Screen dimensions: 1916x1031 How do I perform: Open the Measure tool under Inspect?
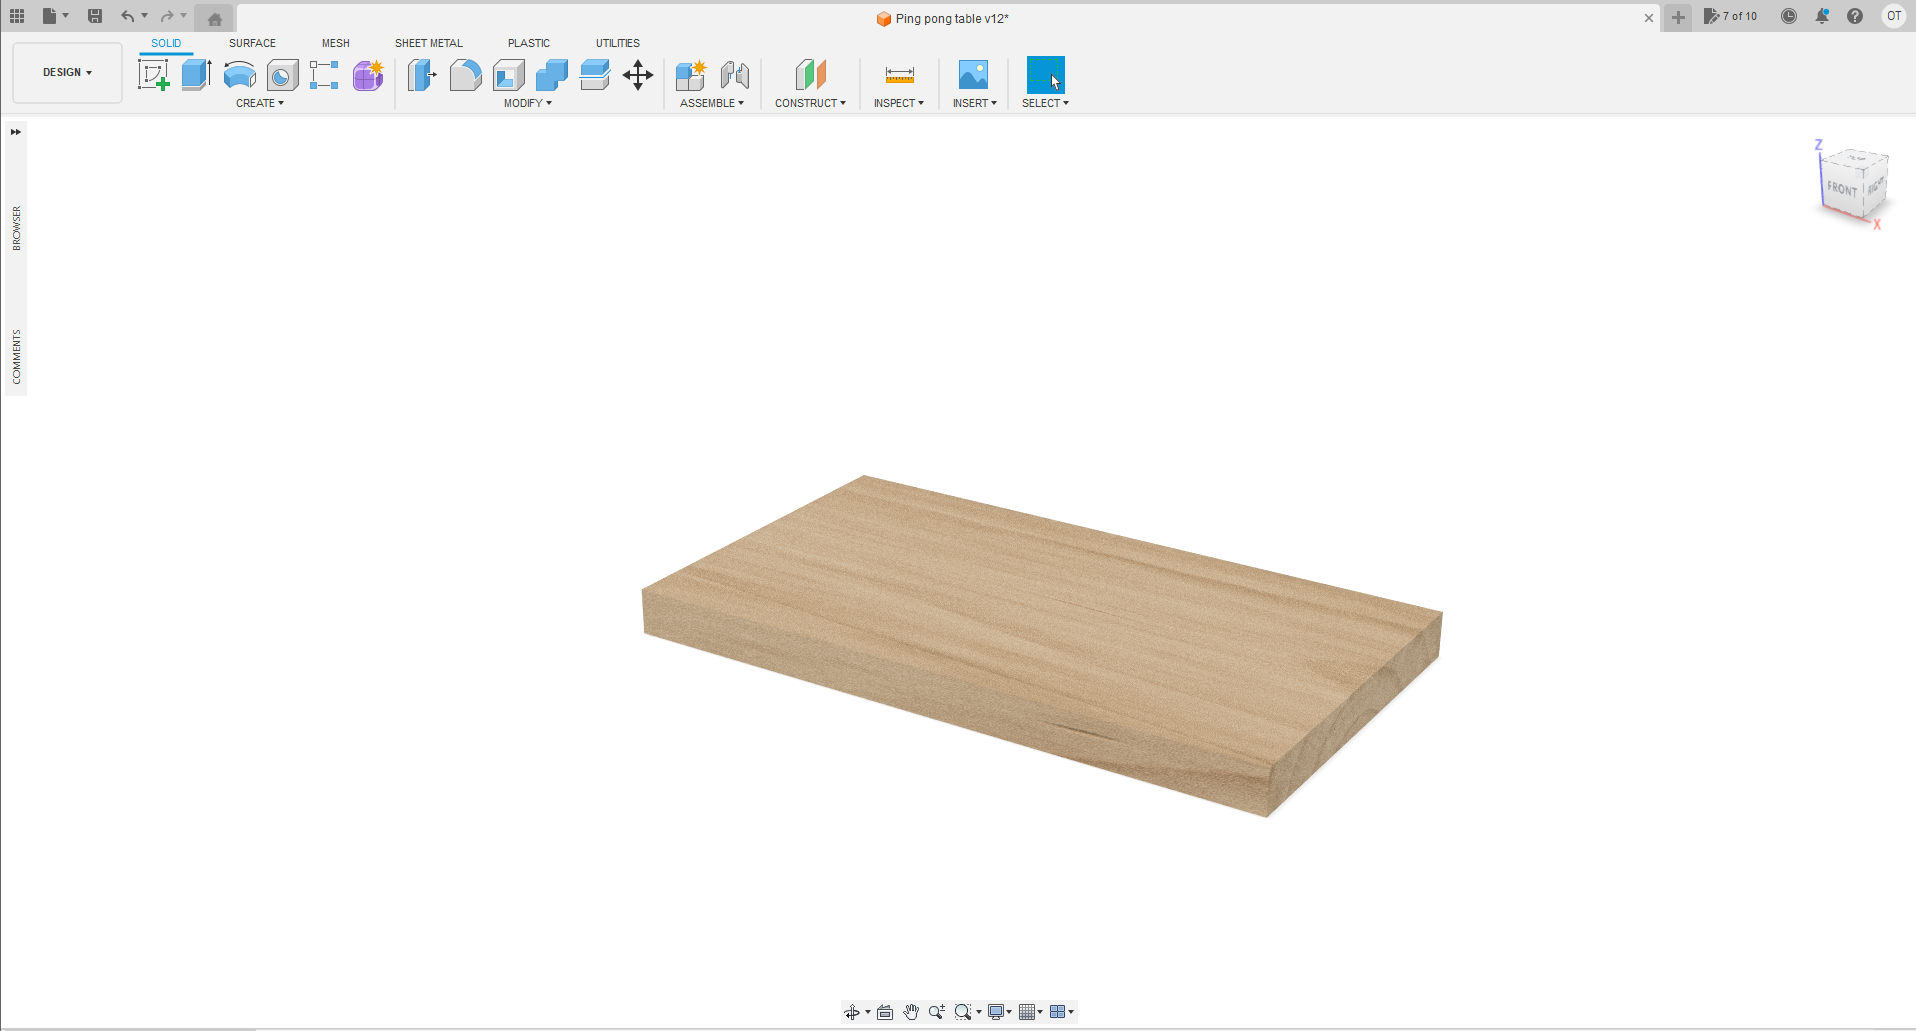(x=898, y=74)
